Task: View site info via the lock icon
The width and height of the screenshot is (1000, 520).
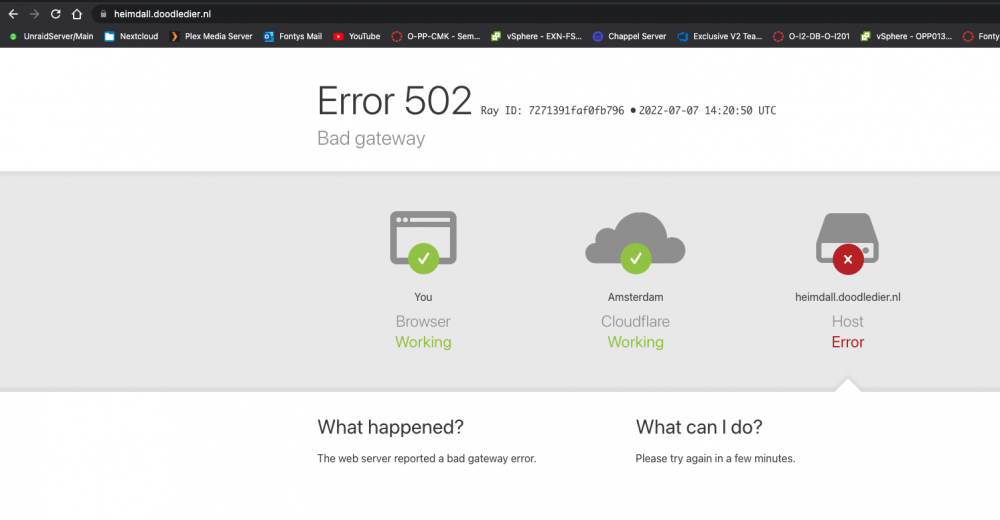Action: click(x=103, y=14)
